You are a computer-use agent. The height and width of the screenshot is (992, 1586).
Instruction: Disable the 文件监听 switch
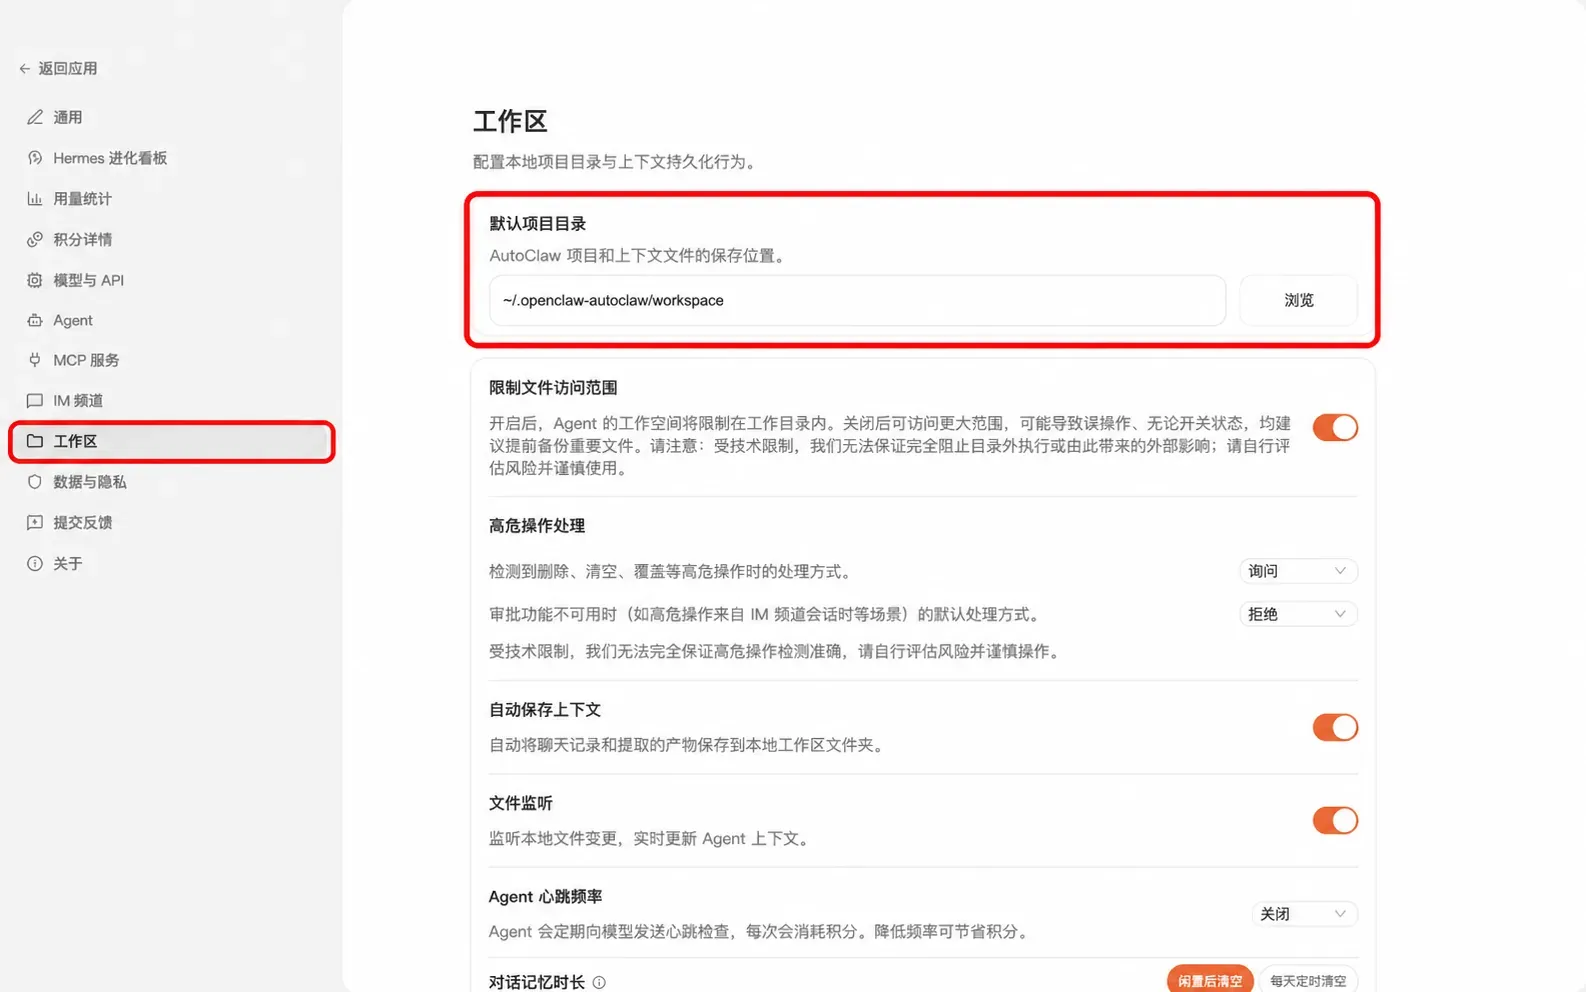[1335, 820]
